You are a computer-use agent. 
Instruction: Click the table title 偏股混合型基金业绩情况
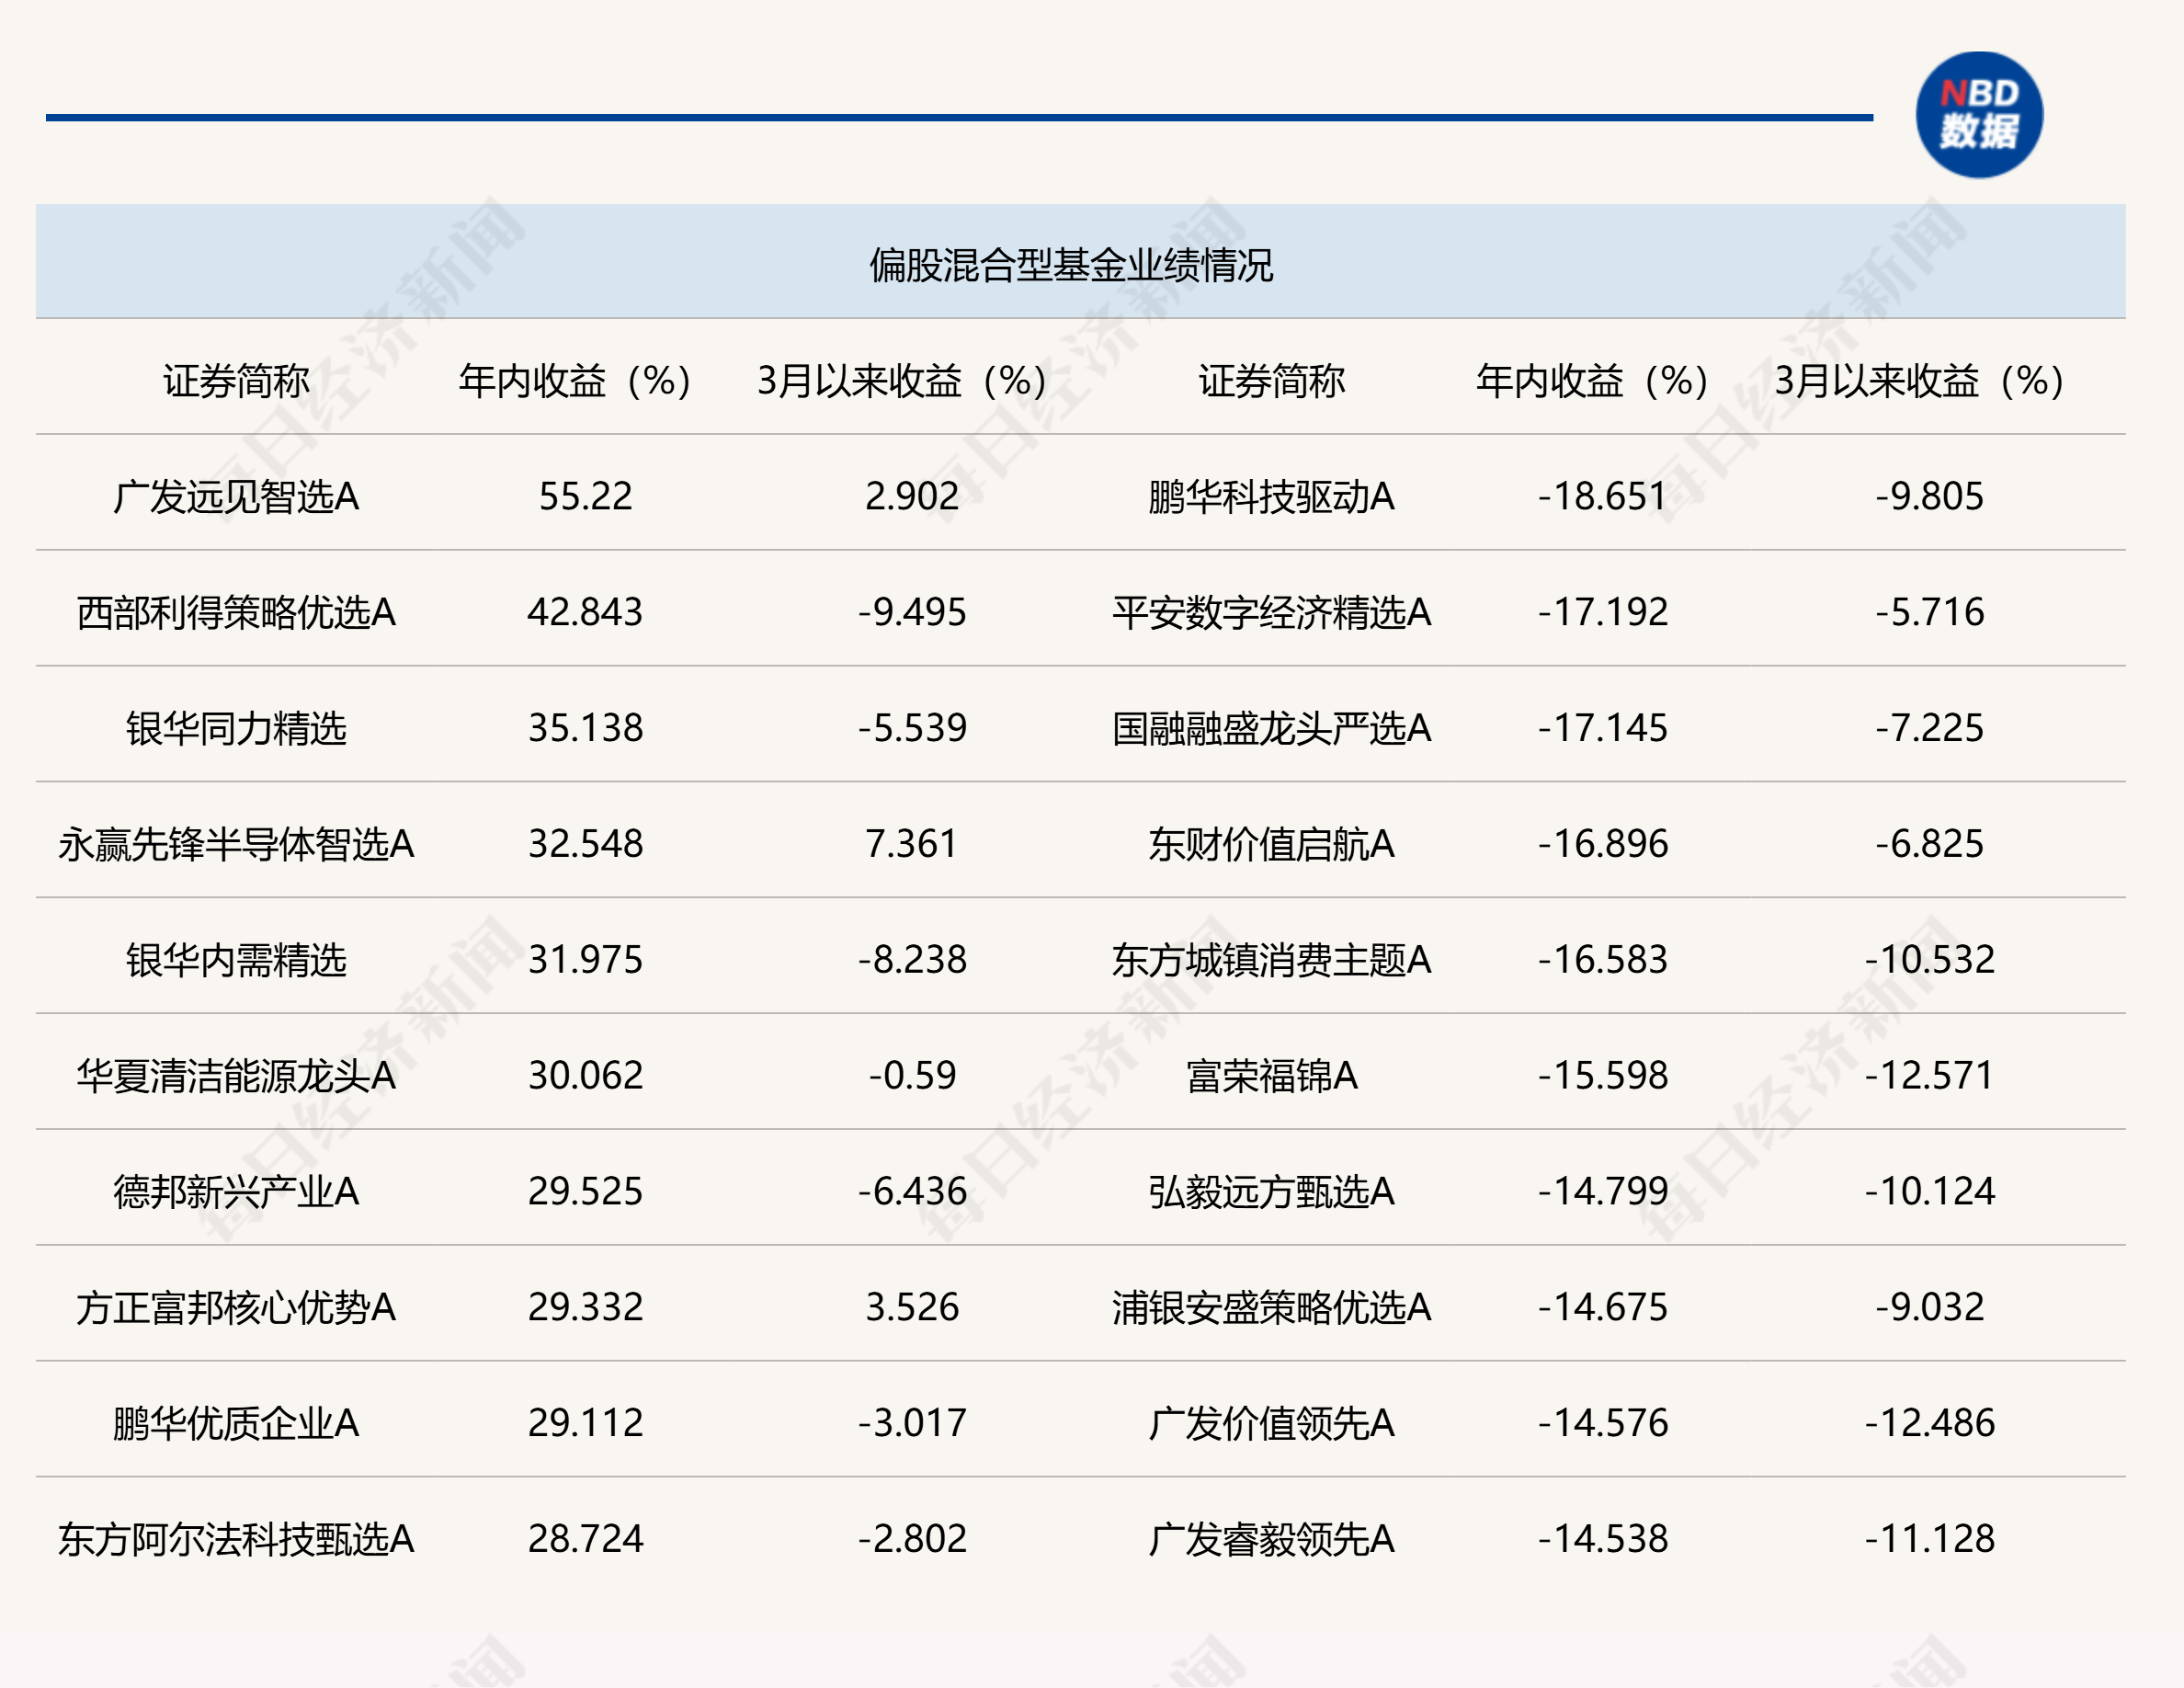coord(1070,265)
